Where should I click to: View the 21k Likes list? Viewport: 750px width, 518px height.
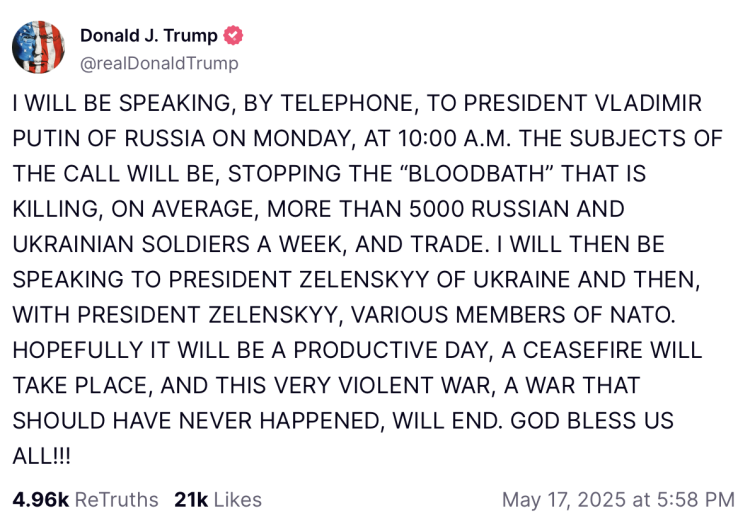pos(218,499)
